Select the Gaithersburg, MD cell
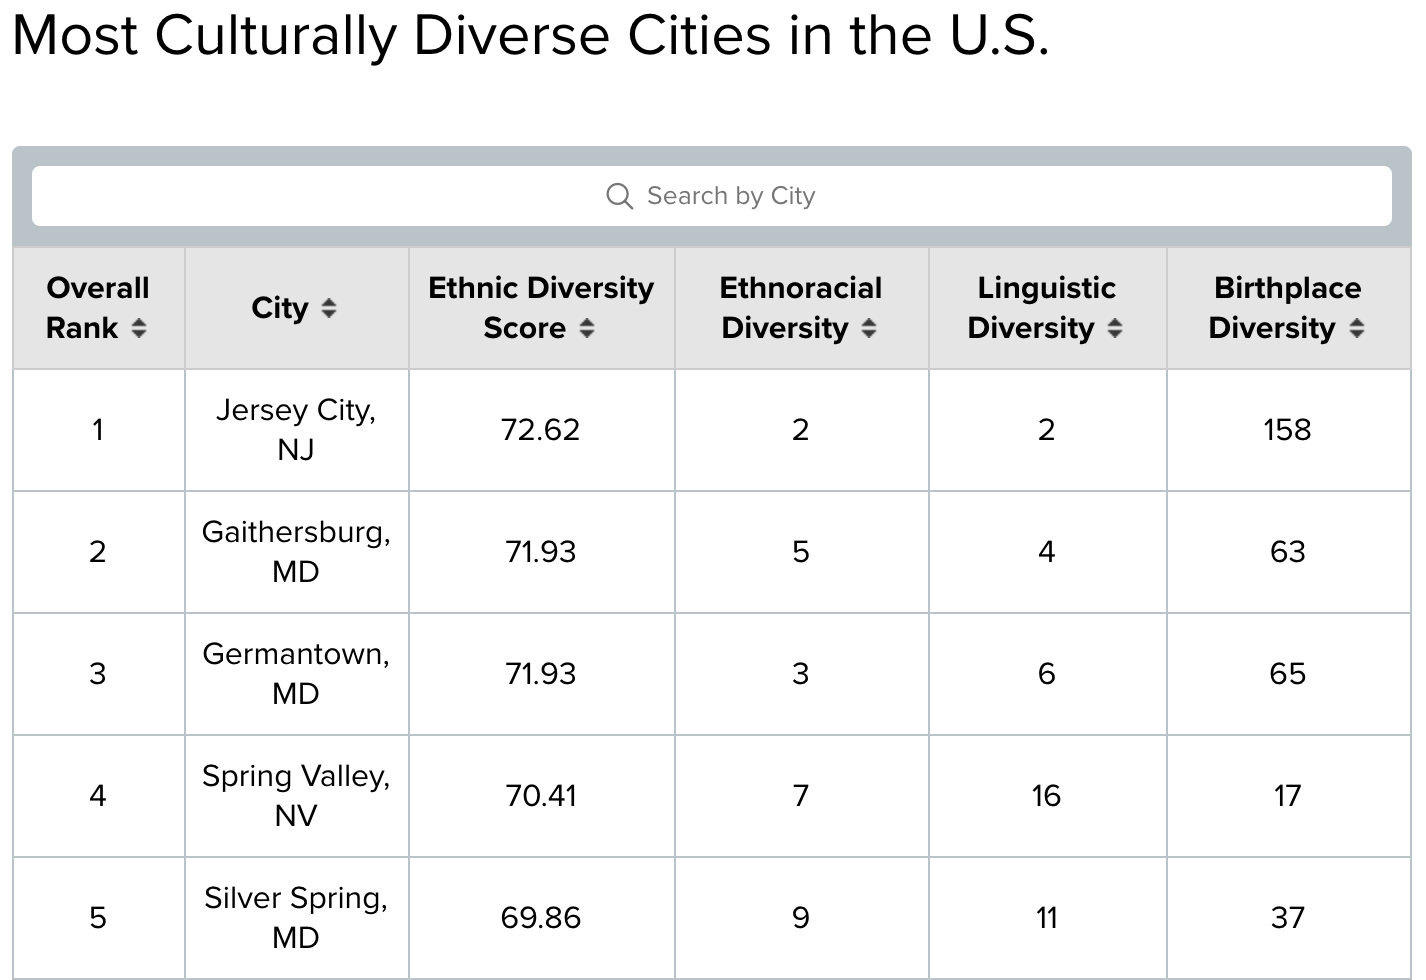Screen dimensions: 1426x980 [296, 552]
